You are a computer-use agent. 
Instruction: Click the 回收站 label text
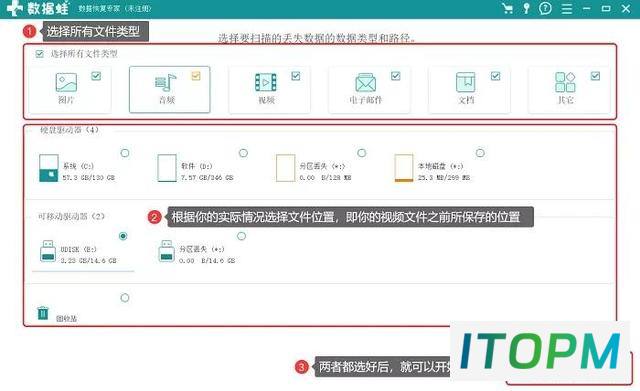click(66, 318)
